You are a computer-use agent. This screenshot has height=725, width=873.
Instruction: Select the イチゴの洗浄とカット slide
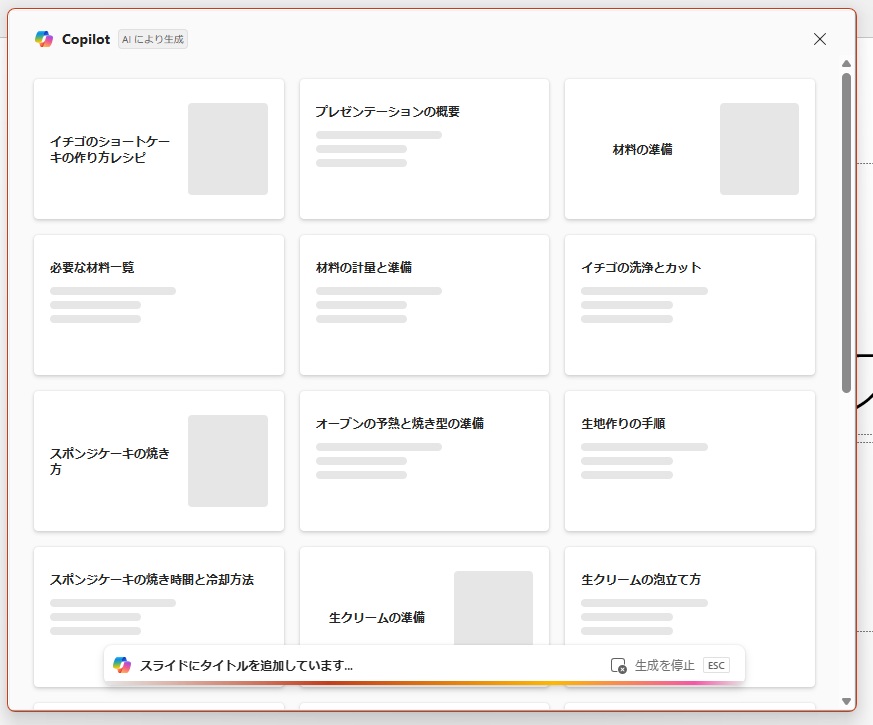(x=689, y=305)
